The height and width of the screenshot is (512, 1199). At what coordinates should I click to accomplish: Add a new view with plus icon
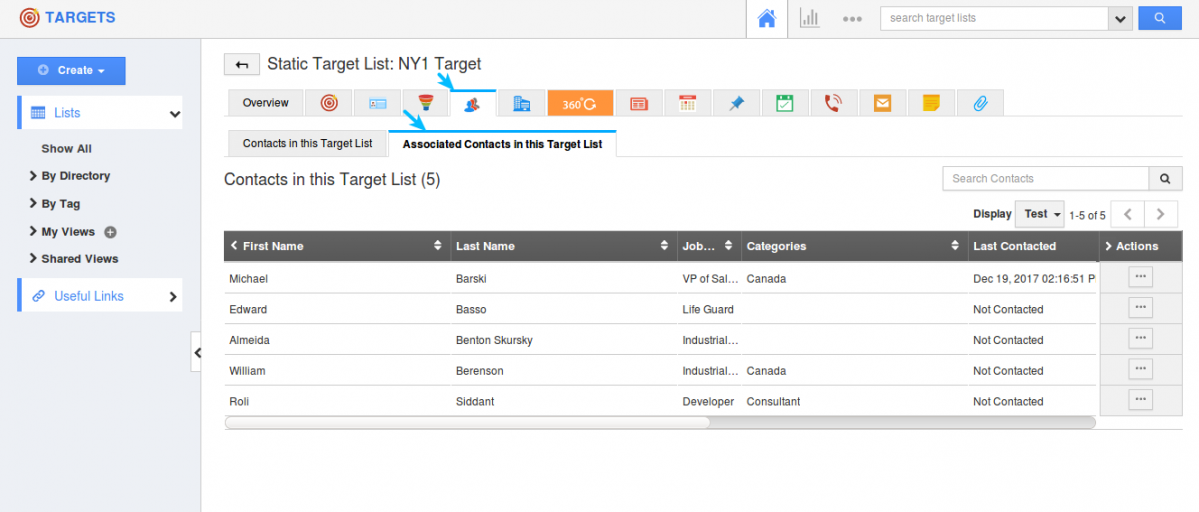click(110, 232)
